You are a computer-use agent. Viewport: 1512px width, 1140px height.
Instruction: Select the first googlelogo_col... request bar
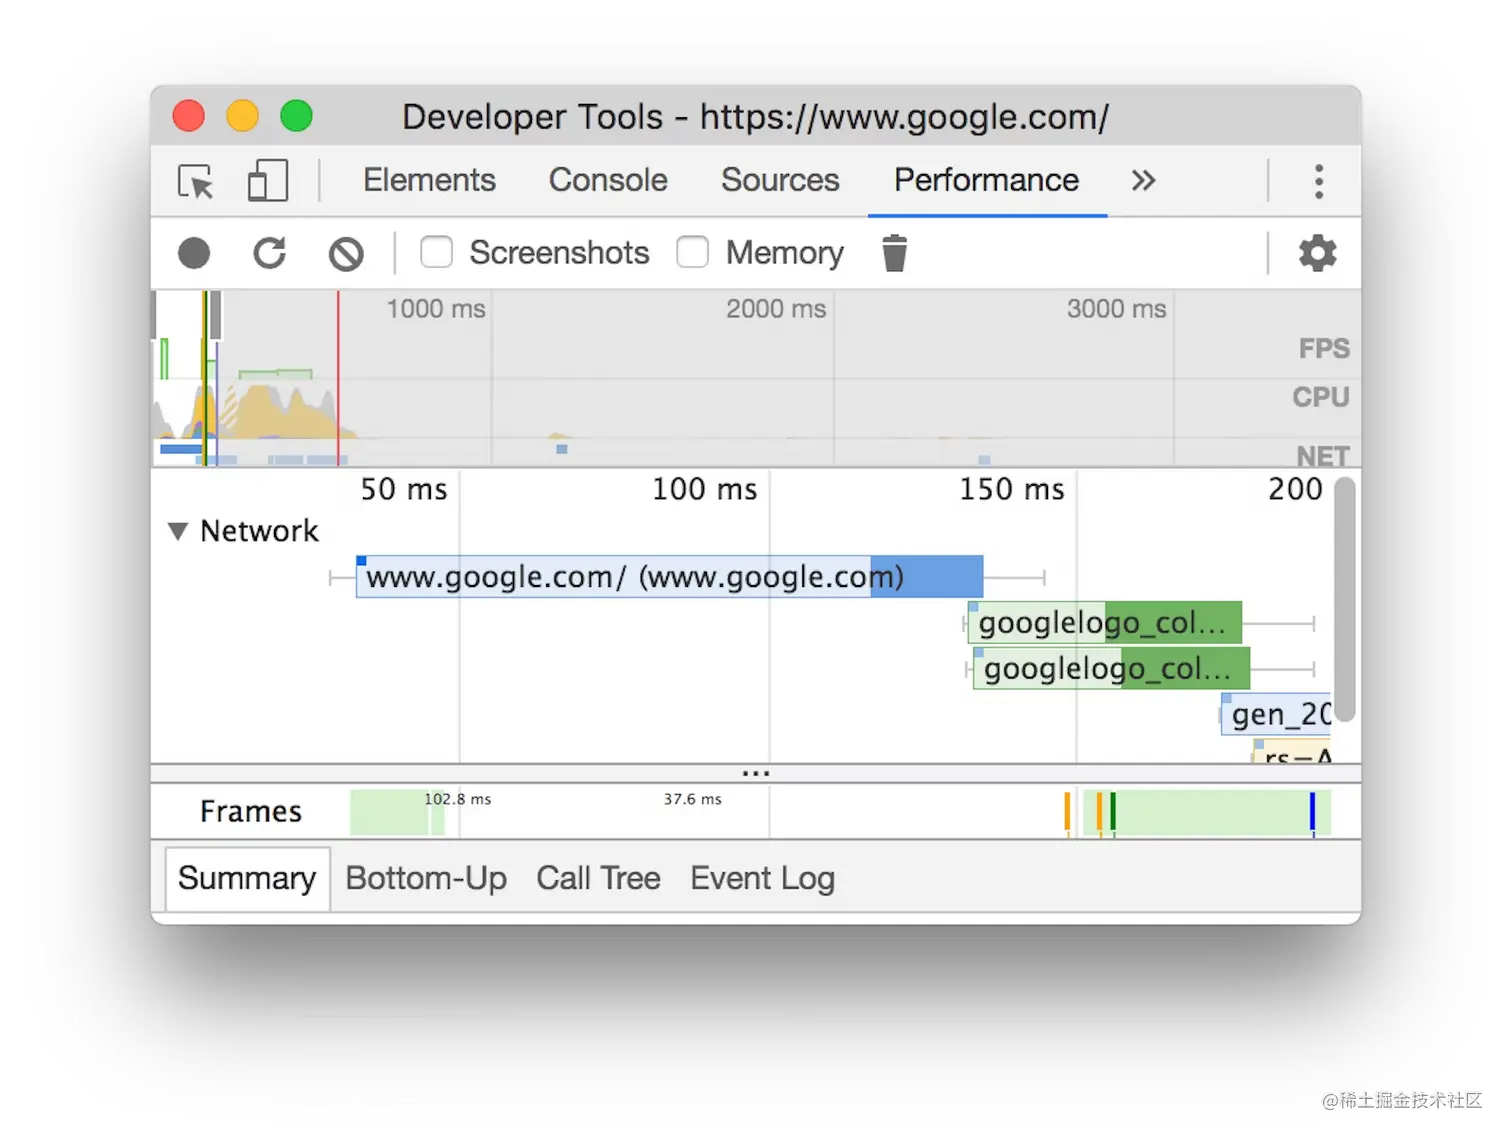[1104, 623]
